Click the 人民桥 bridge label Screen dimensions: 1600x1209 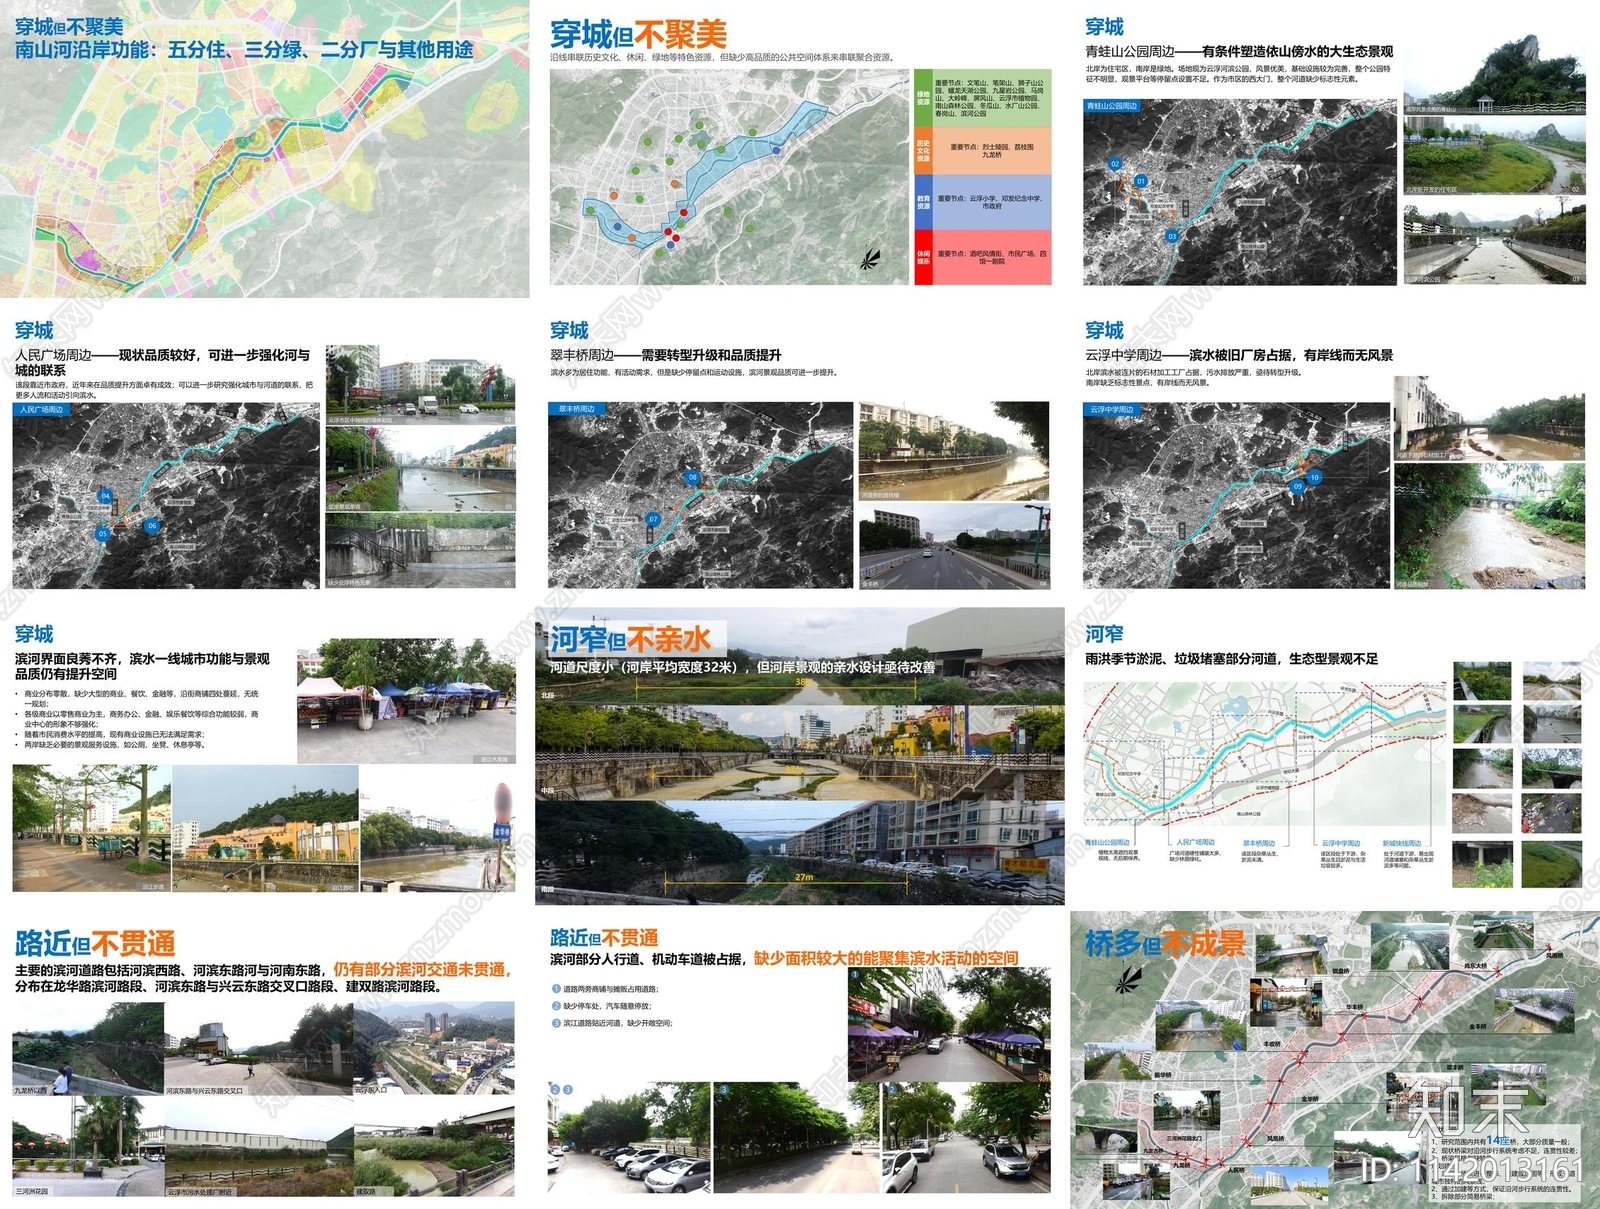1236,1169
